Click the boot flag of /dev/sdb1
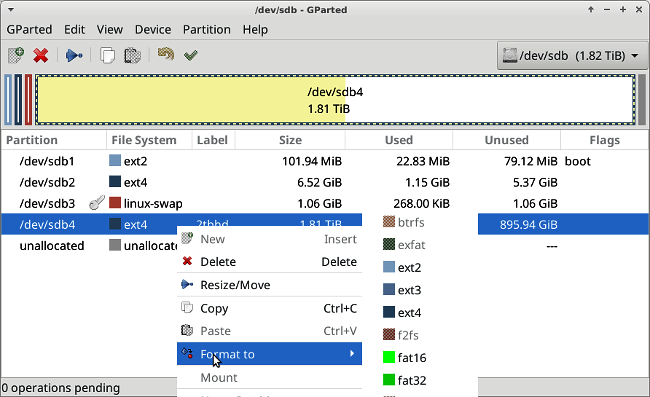 (577, 161)
